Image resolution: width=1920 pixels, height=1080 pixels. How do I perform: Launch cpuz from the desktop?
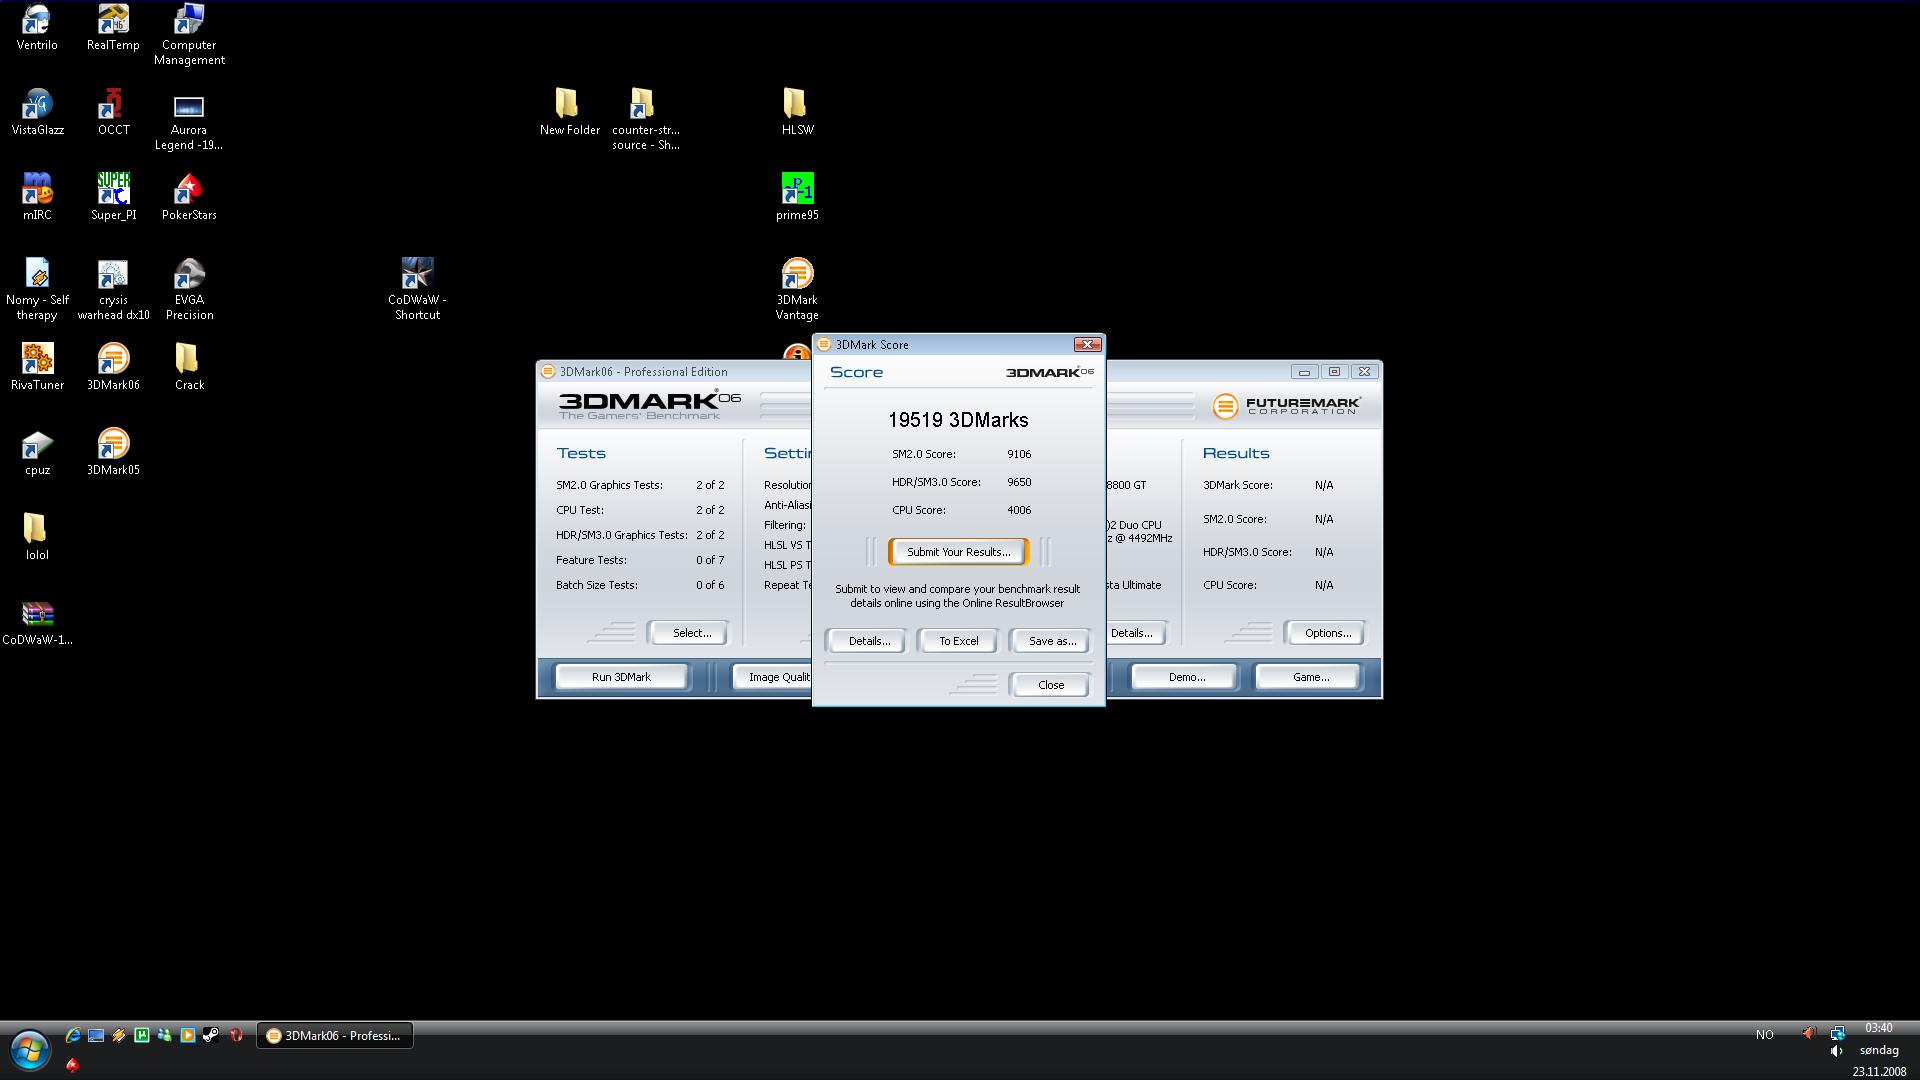37,452
